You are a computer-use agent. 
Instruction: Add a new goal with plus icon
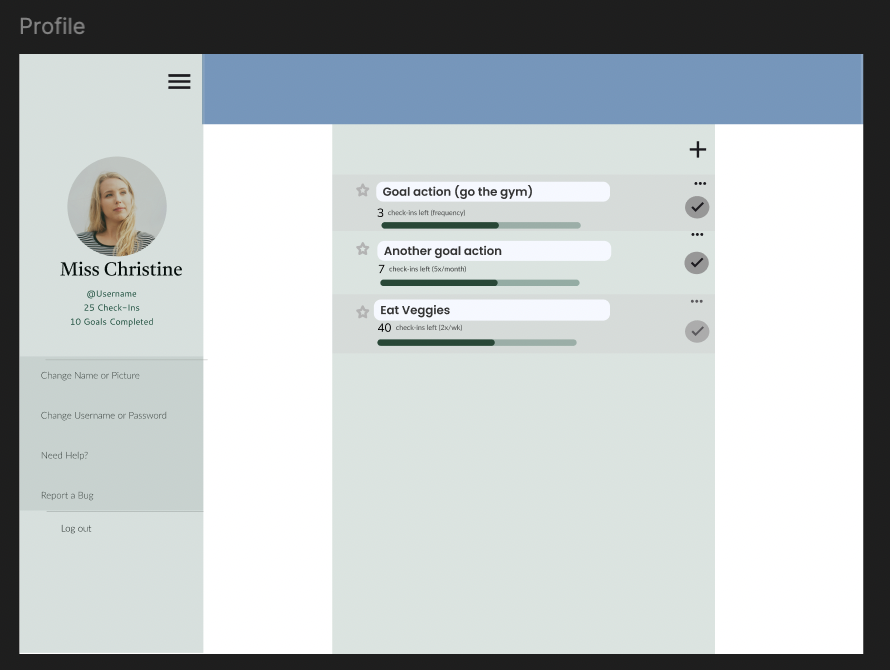point(698,149)
